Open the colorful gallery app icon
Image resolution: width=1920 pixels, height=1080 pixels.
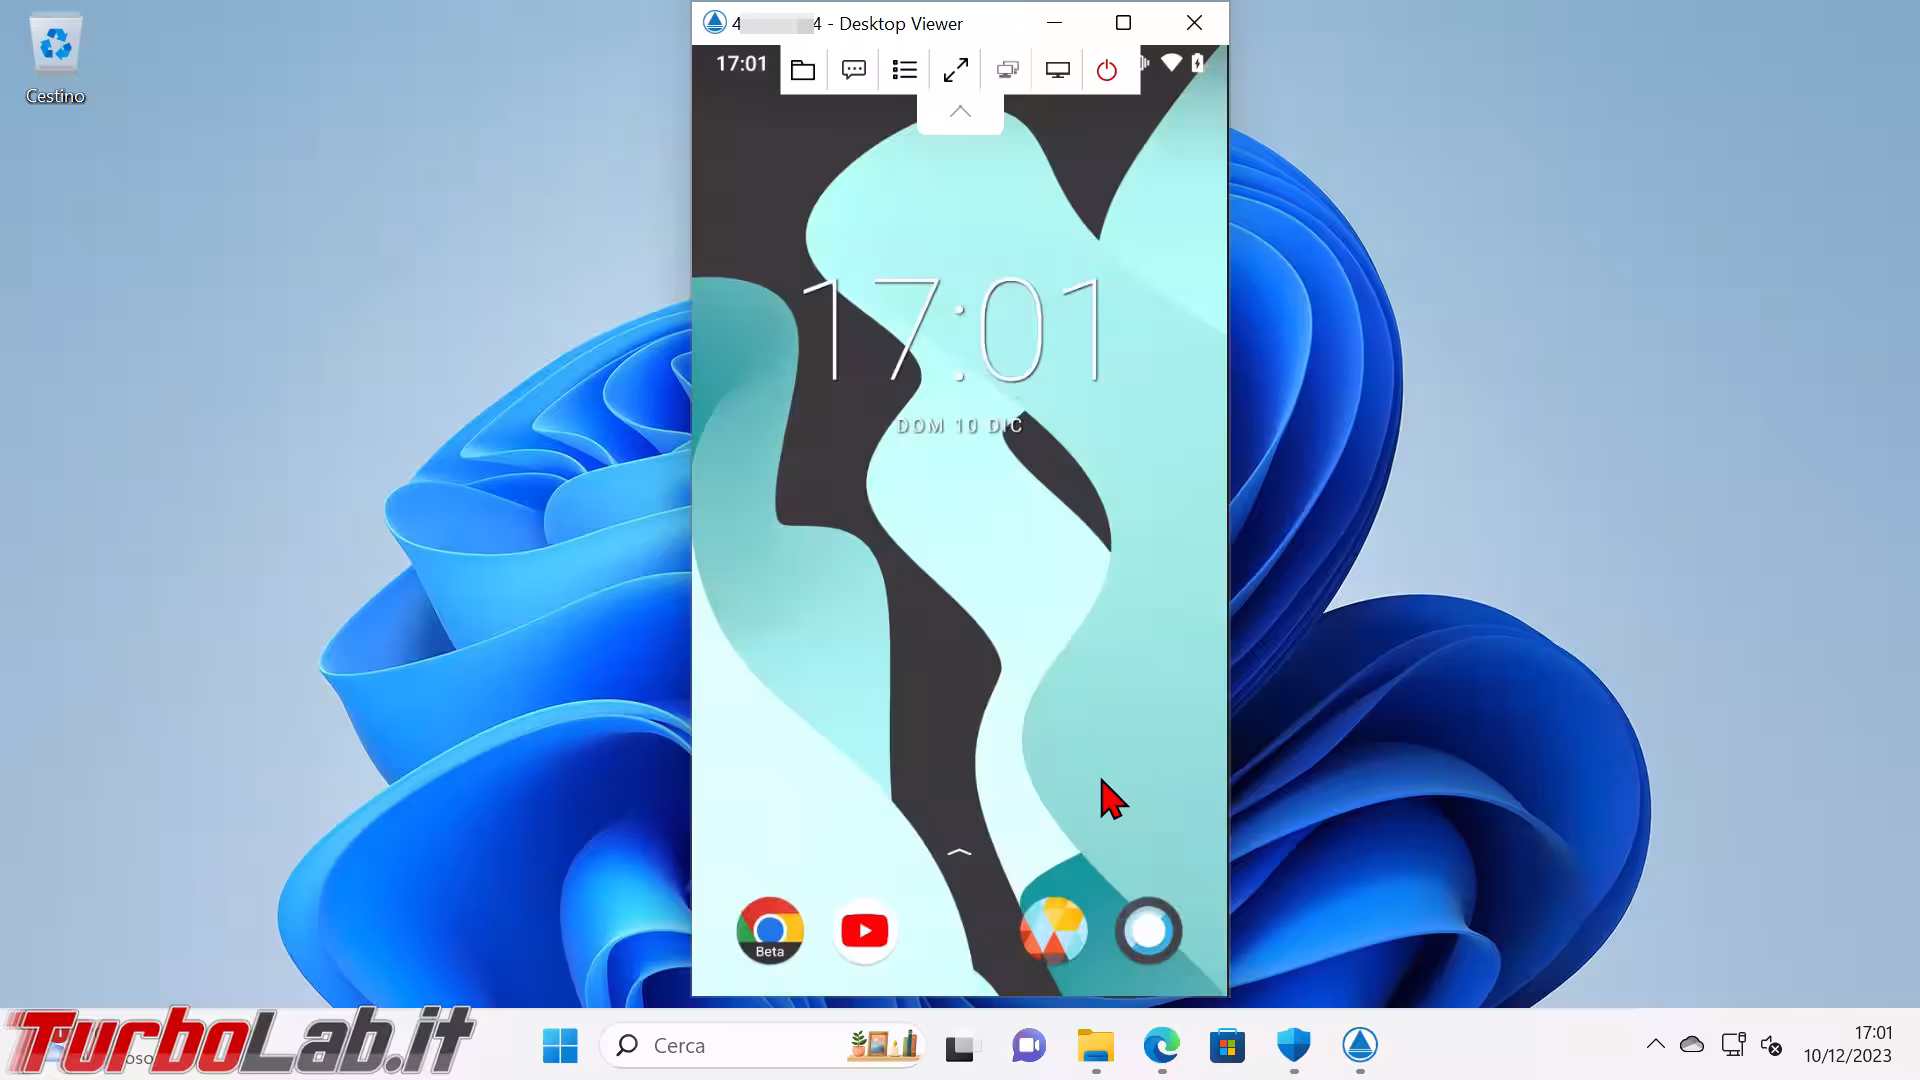(1053, 931)
